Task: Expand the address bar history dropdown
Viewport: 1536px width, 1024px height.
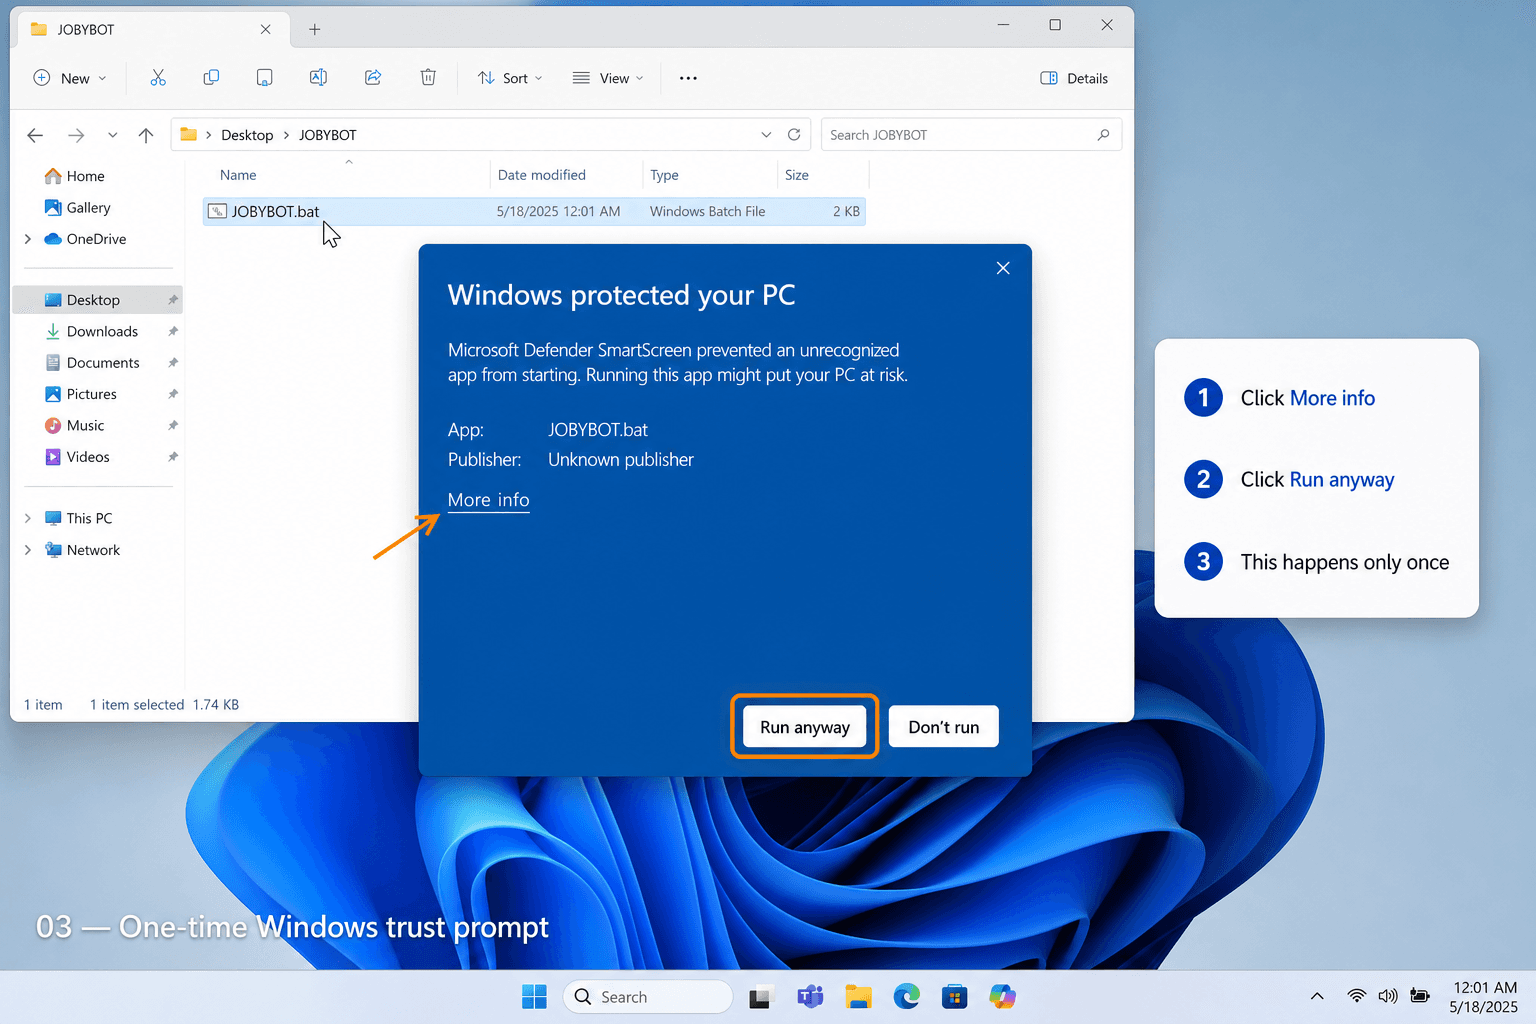Action: click(766, 134)
